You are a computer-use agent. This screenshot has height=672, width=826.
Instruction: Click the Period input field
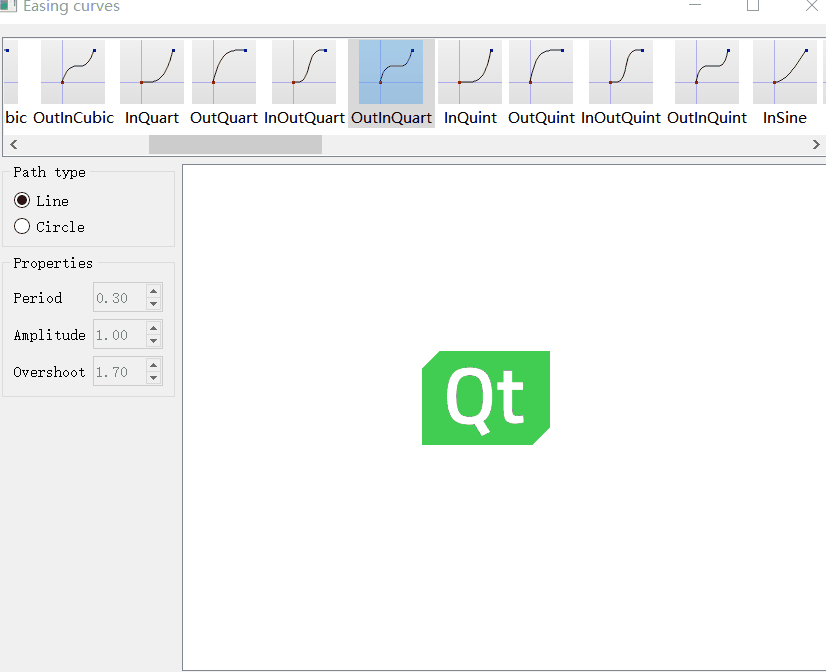coord(120,298)
